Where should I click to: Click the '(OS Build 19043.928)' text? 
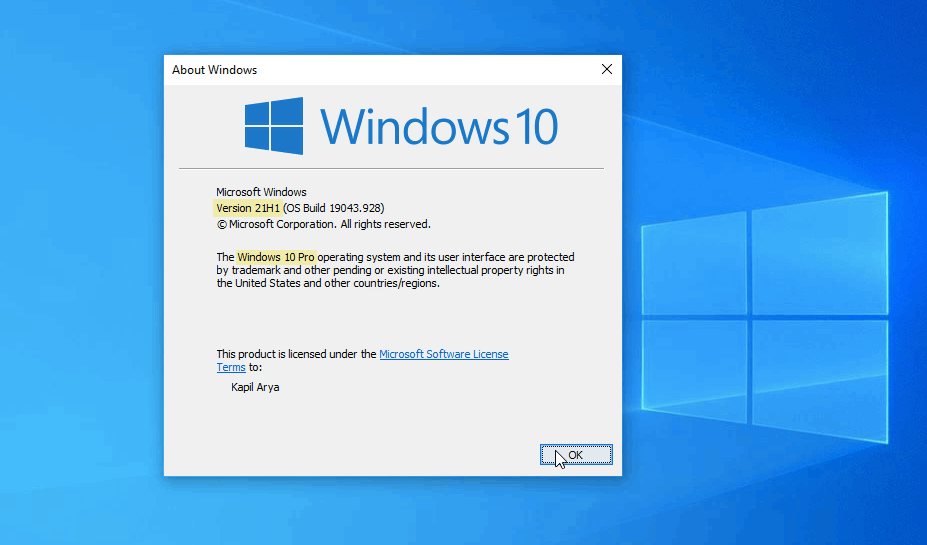(333, 208)
